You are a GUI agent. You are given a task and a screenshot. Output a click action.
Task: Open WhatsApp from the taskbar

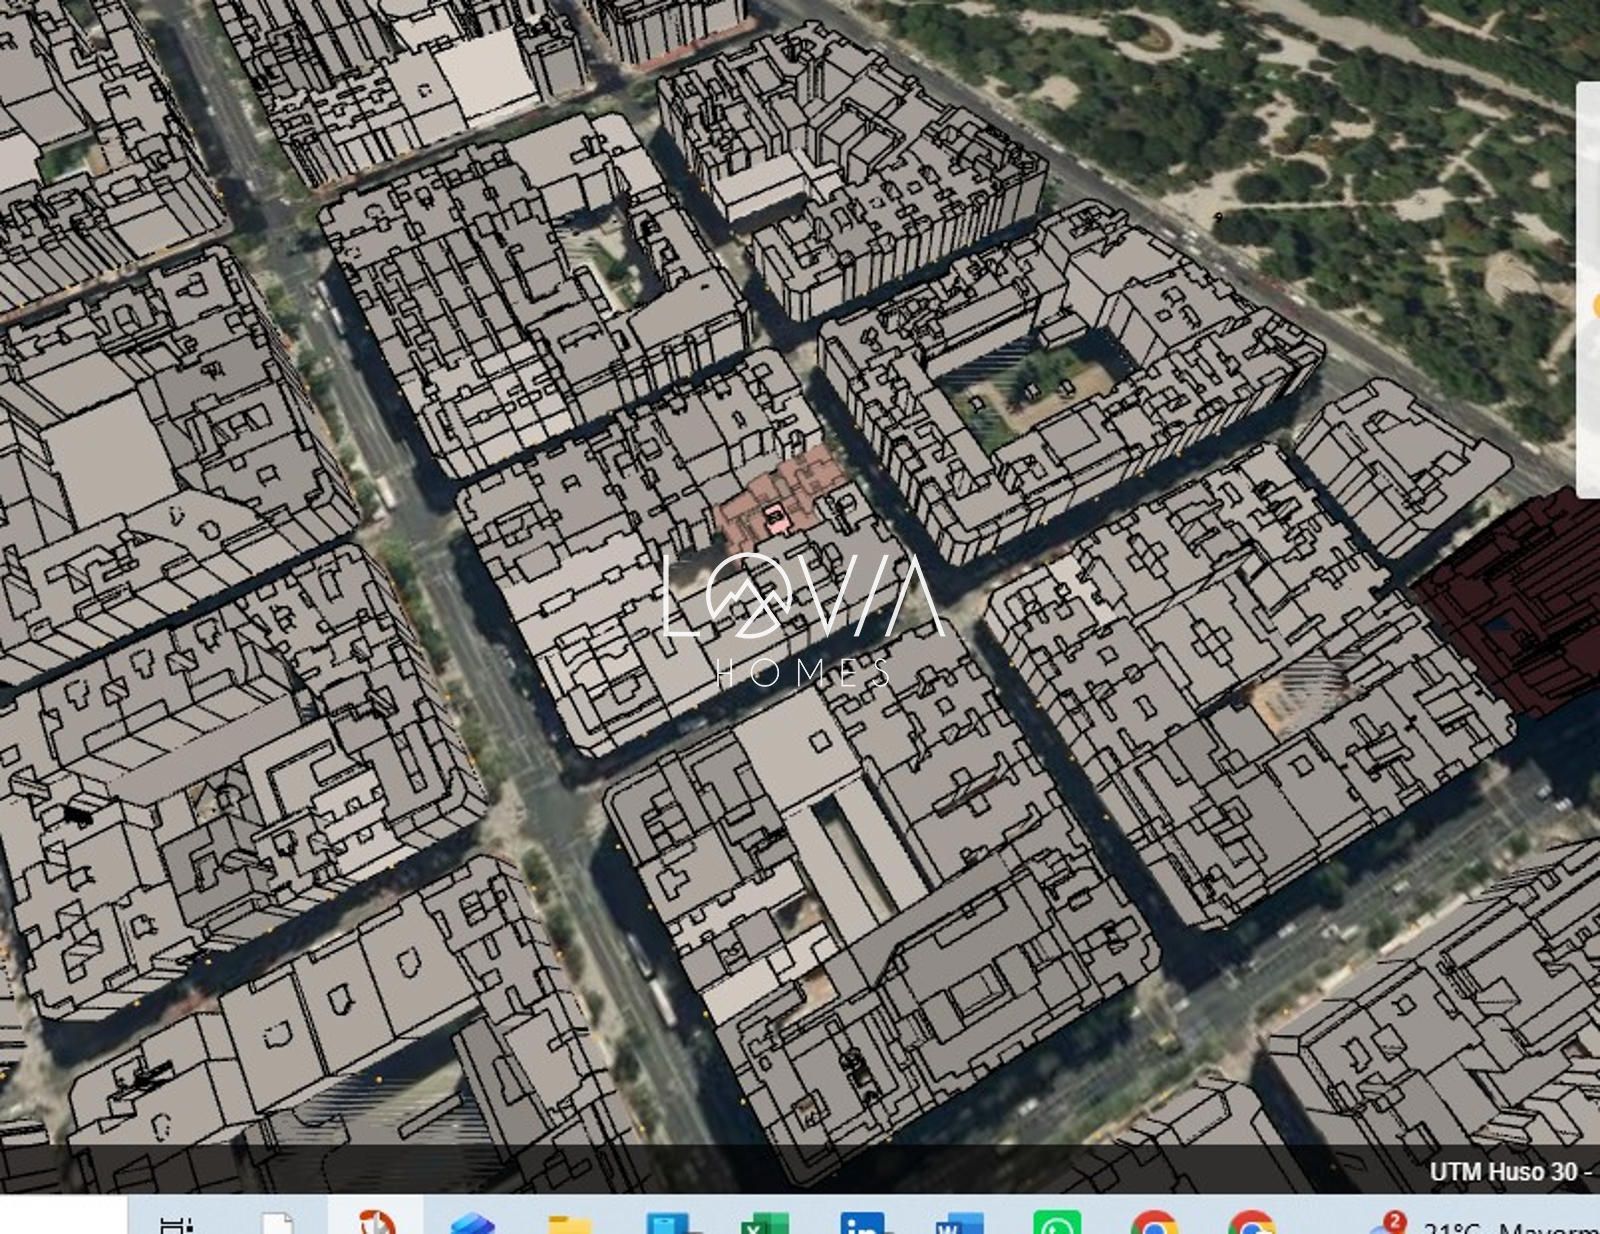[x=1057, y=1222]
